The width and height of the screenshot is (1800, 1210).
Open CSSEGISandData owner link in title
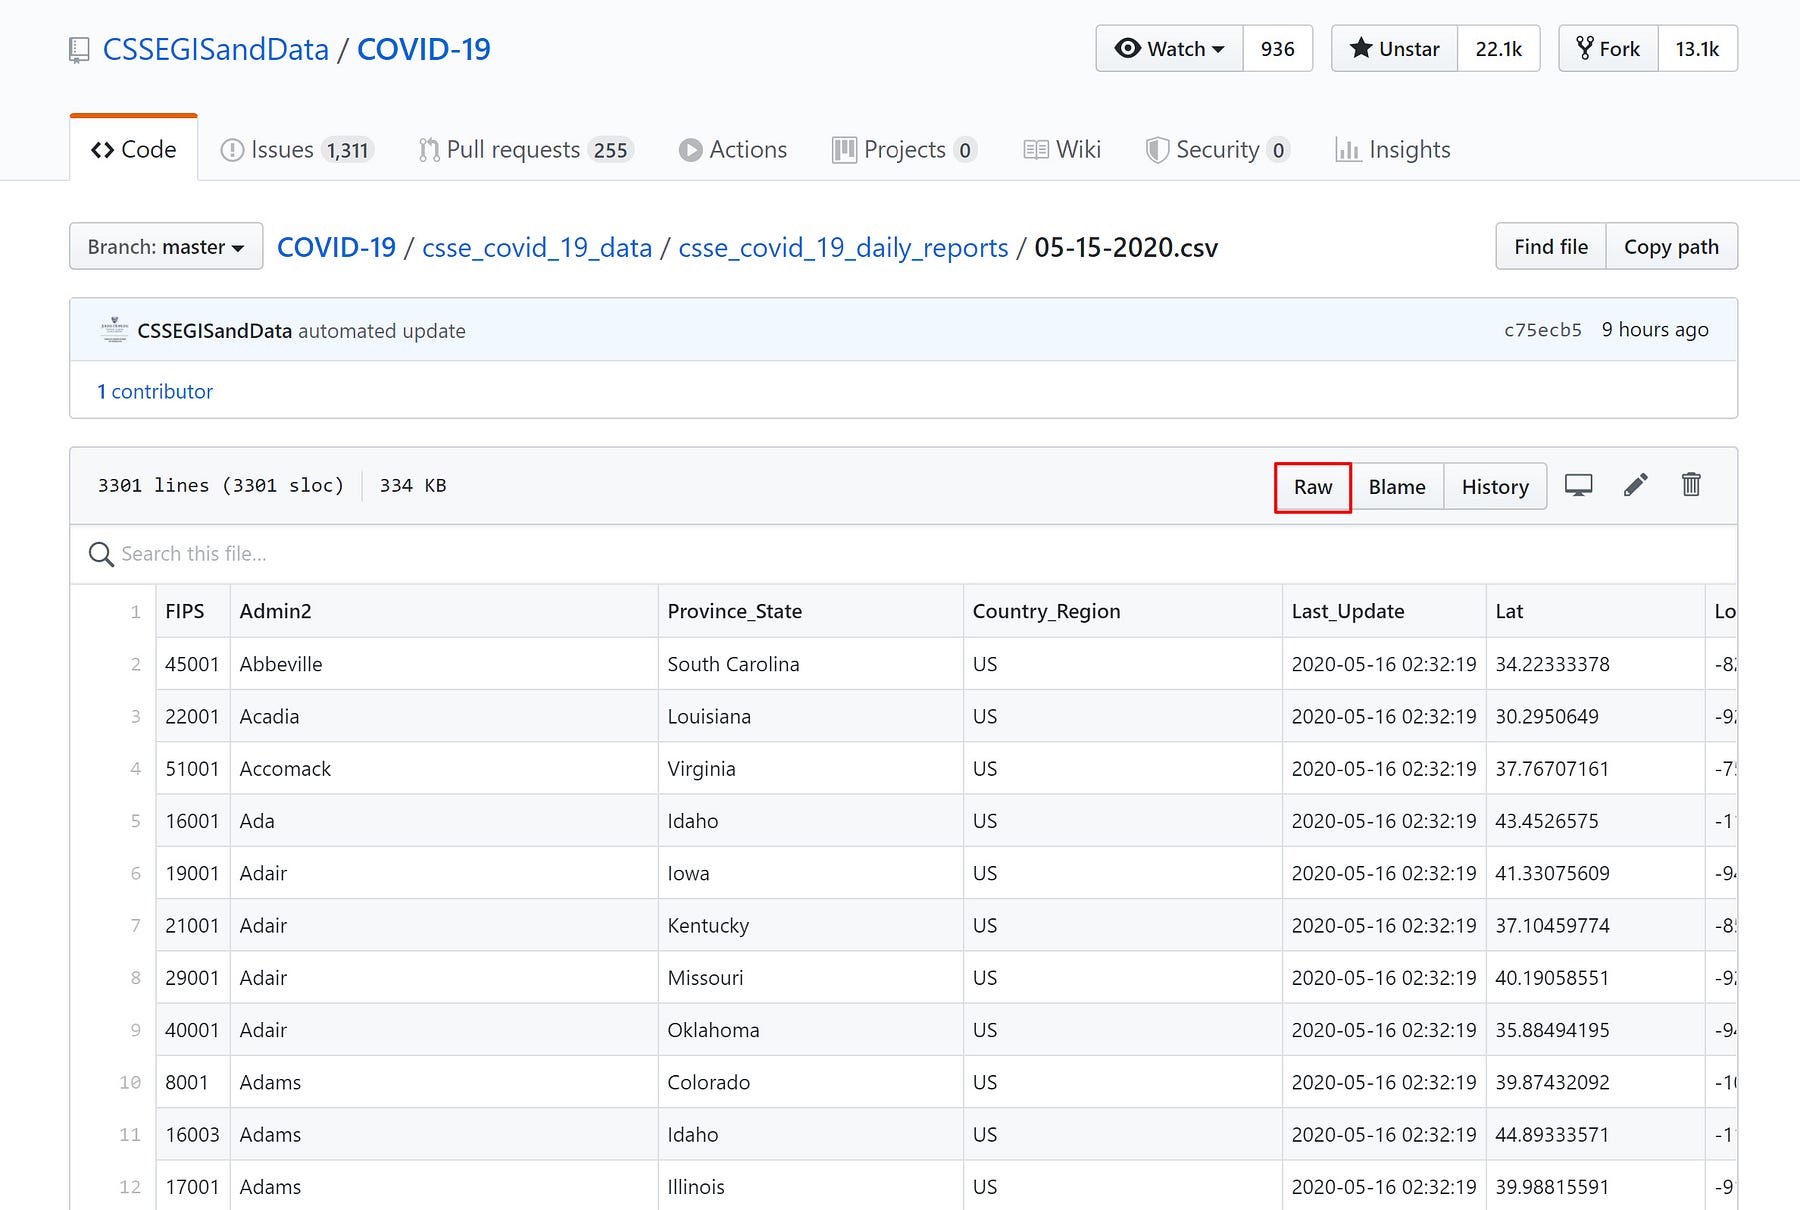point(216,50)
